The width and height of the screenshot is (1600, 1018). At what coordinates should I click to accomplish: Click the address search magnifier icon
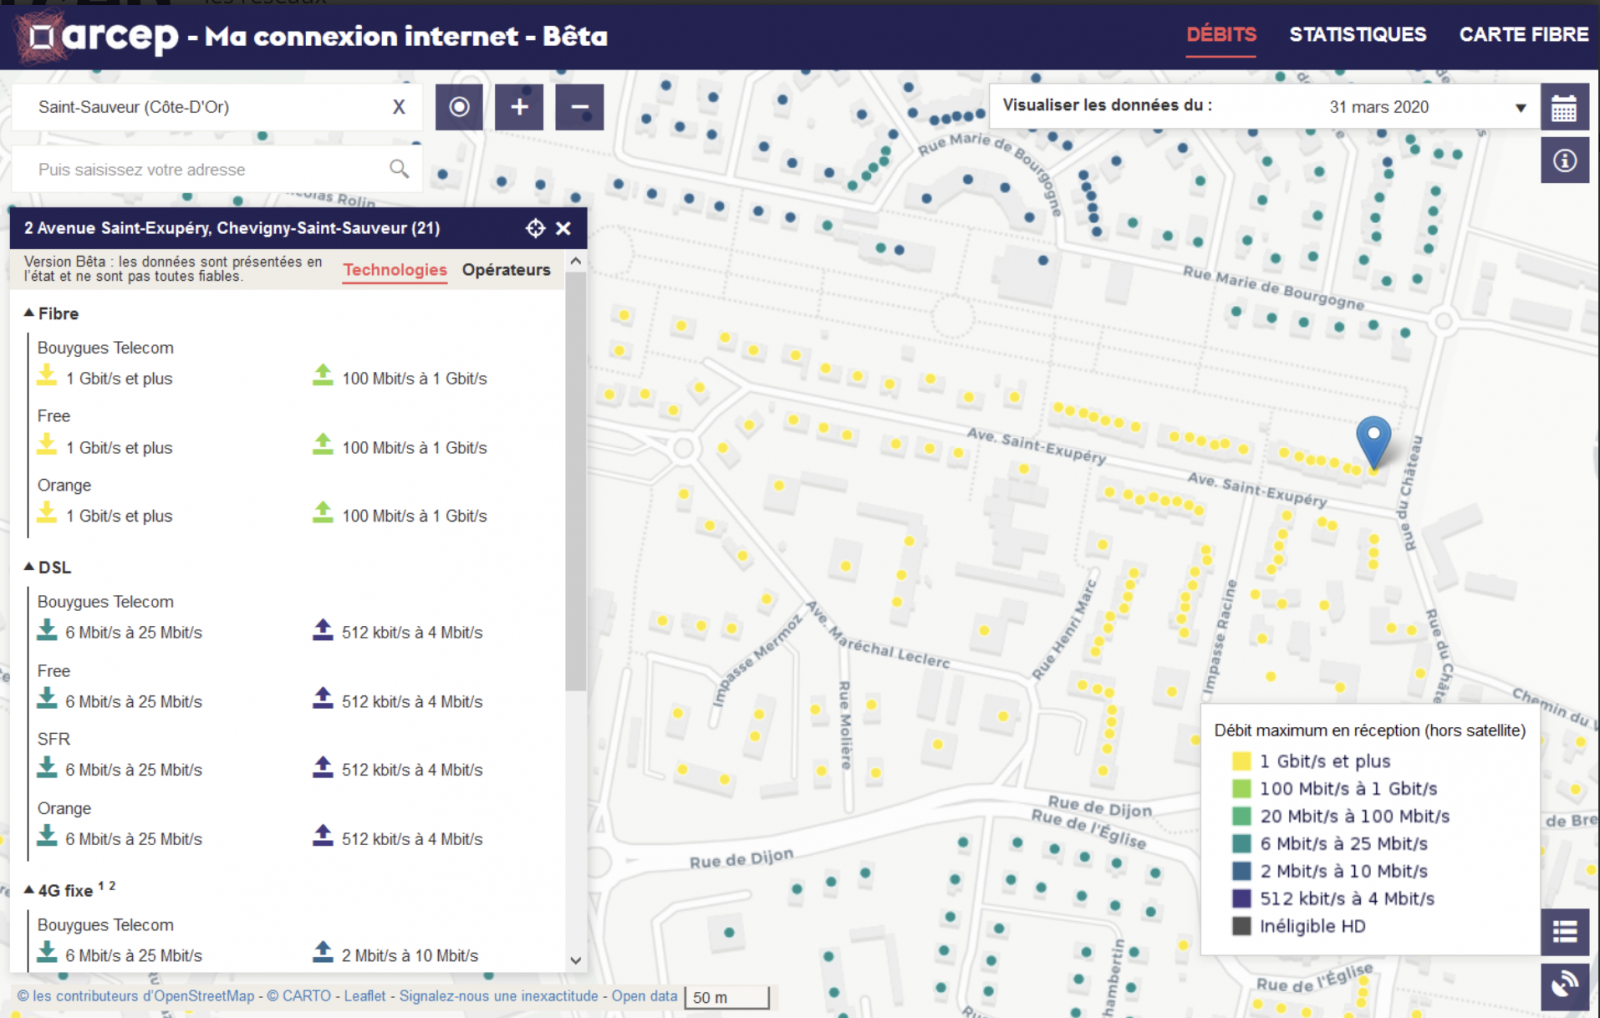pyautogui.click(x=399, y=169)
